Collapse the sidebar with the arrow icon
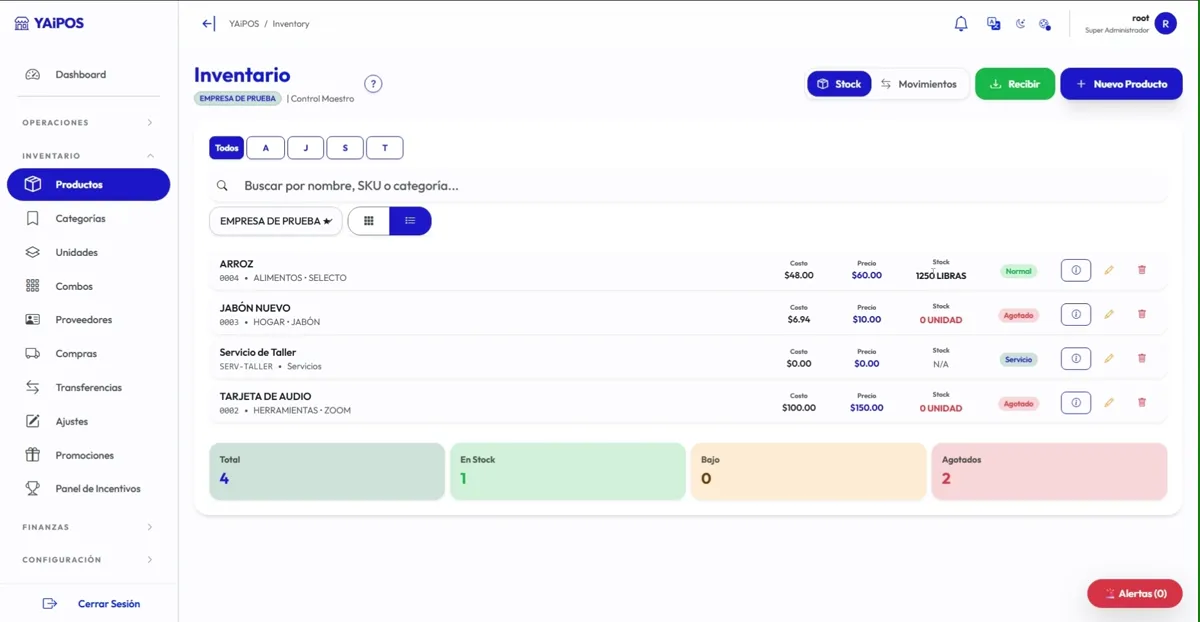The height and width of the screenshot is (622, 1200). [208, 24]
